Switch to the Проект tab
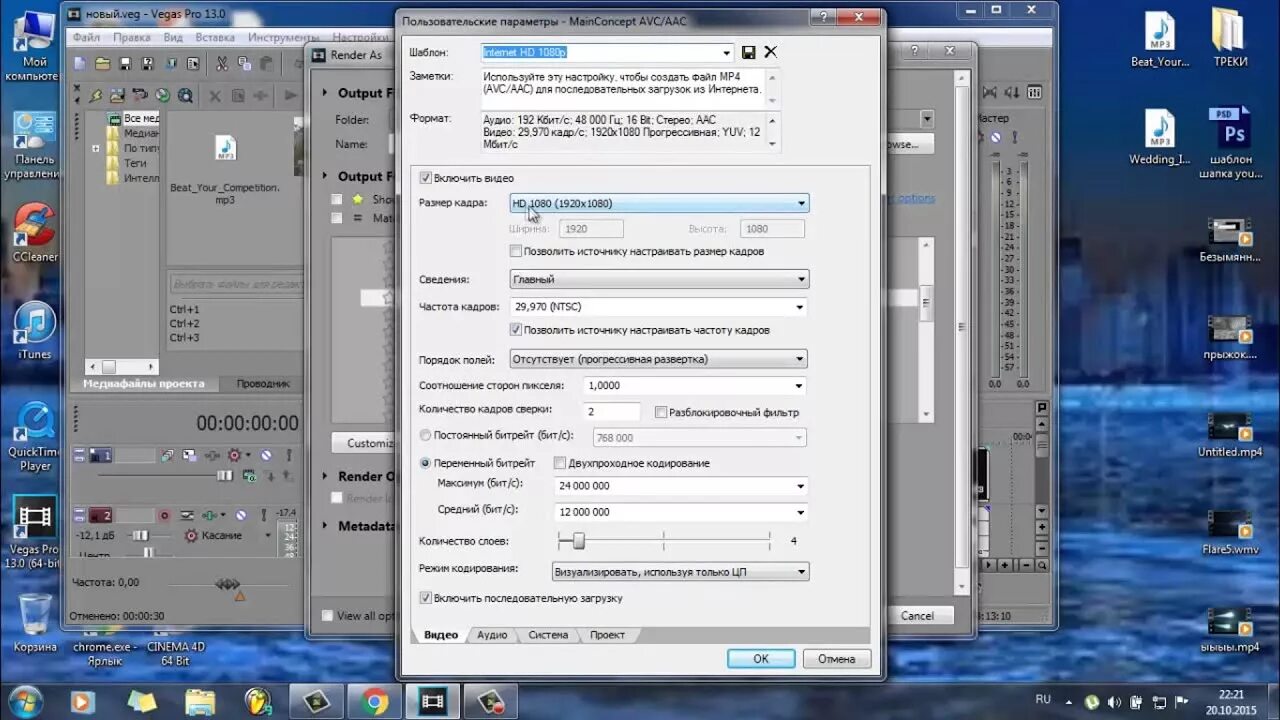Screen dimensions: 1280x720 [x=607, y=635]
